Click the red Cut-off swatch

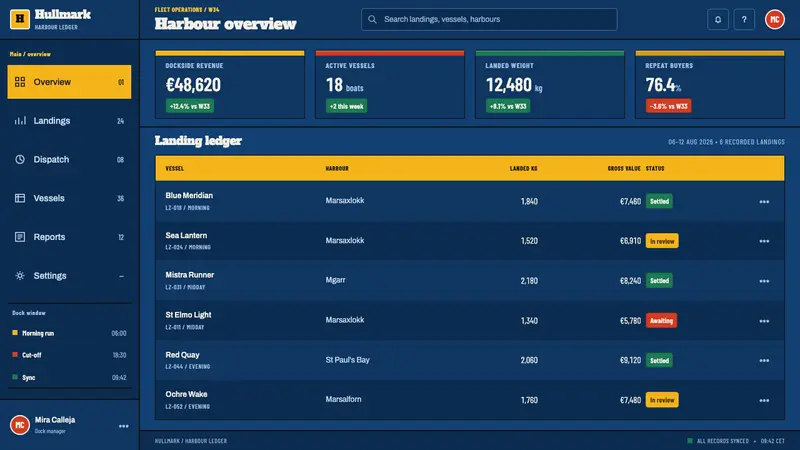click(15, 355)
